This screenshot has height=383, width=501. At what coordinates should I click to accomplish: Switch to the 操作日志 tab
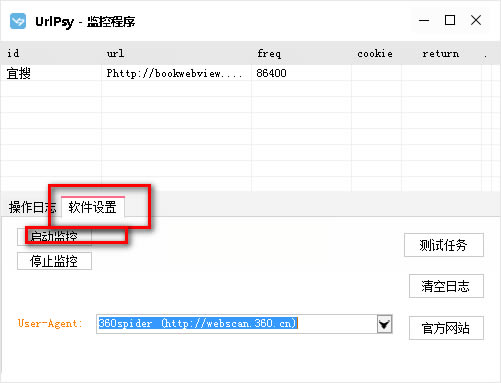32,207
